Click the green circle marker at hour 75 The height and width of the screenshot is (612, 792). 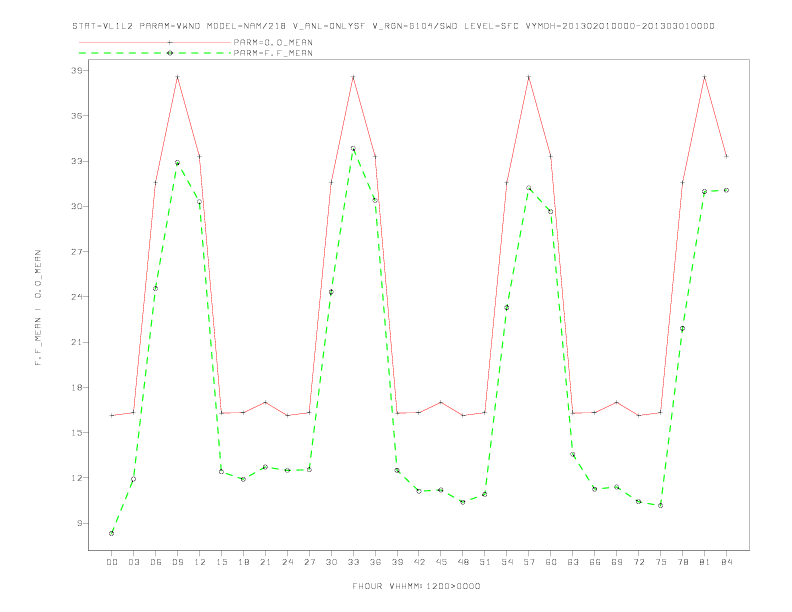coord(661,505)
